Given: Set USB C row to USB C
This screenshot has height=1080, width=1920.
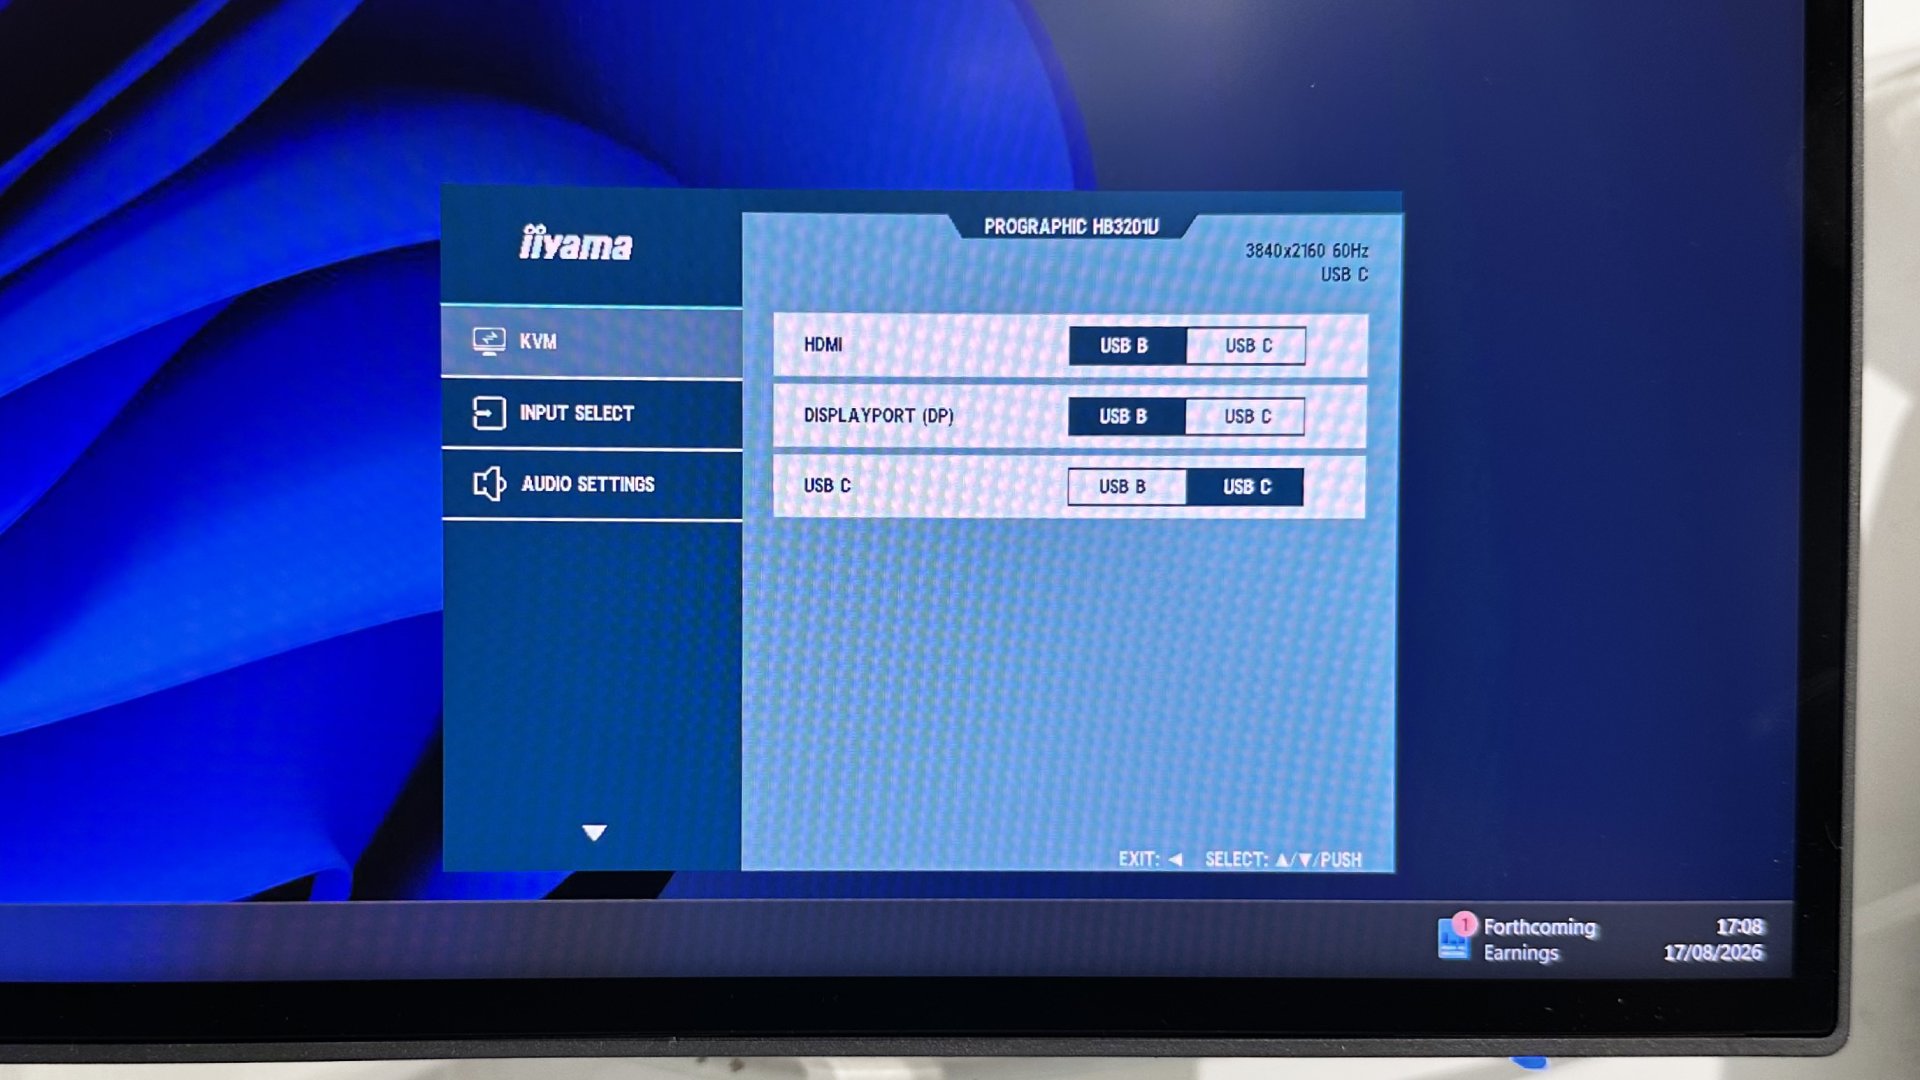Looking at the screenshot, I should click(x=1245, y=487).
